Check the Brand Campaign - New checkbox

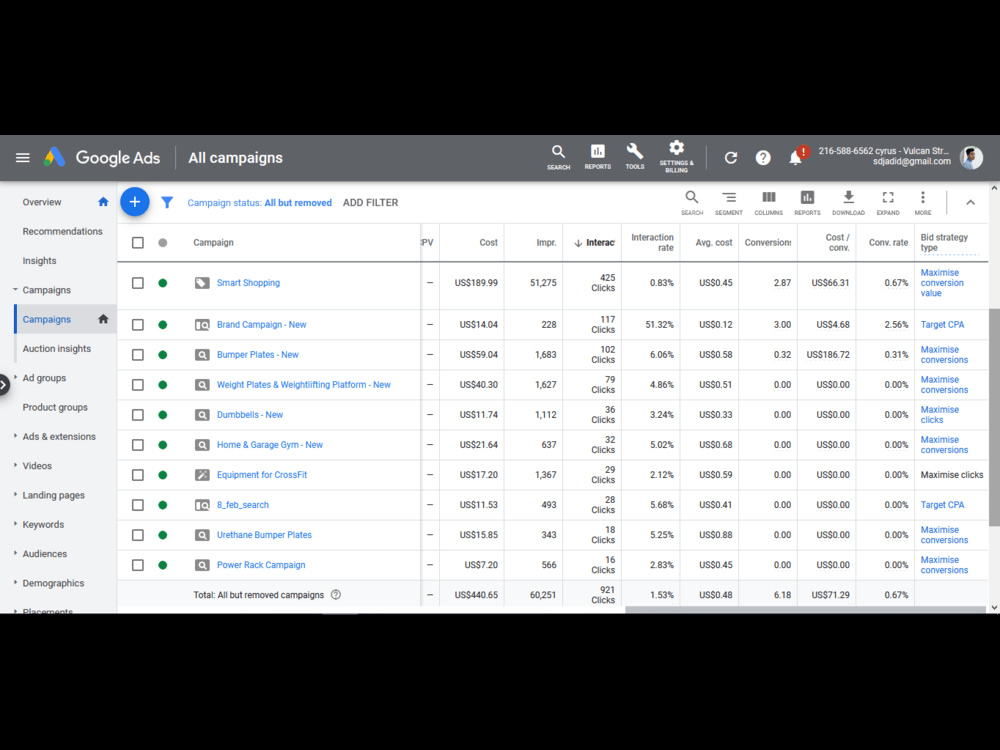tap(138, 325)
